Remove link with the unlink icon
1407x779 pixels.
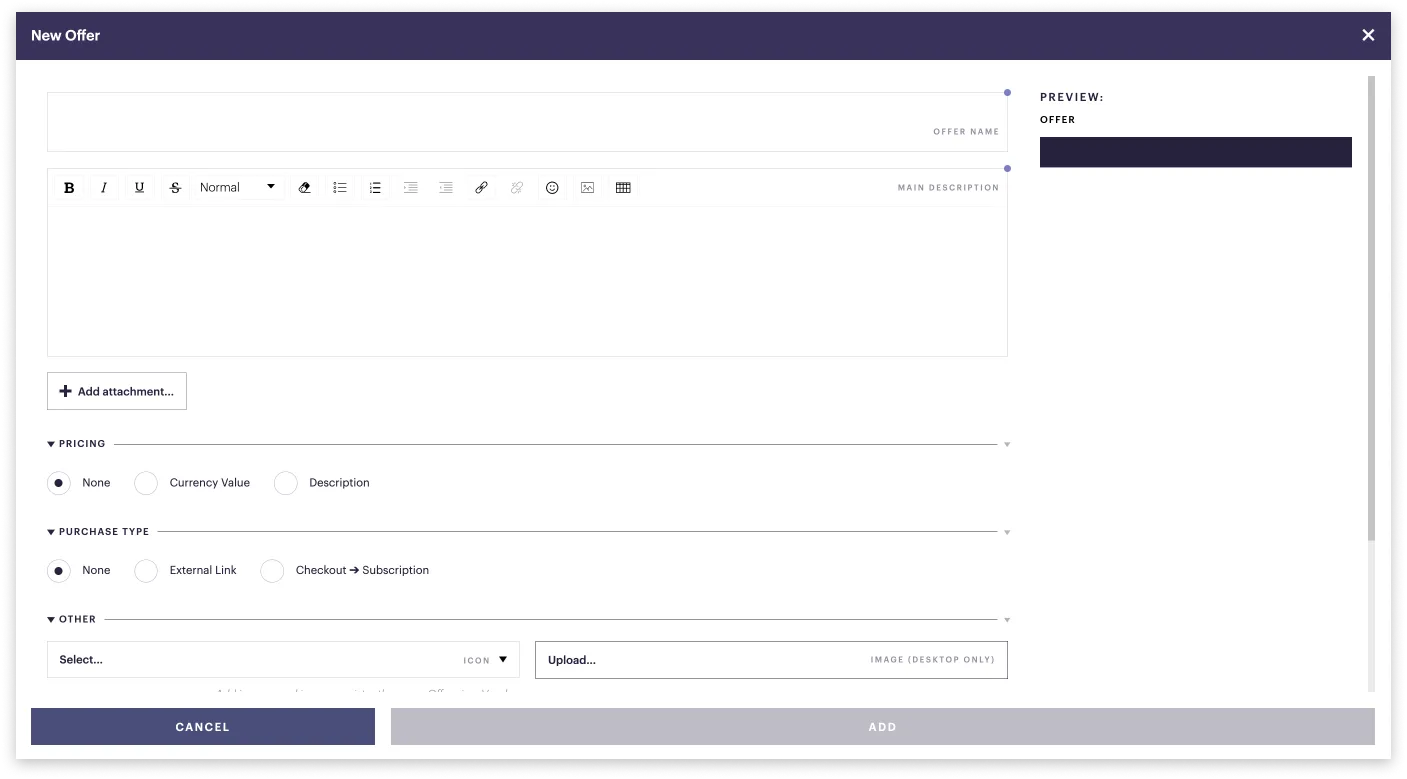click(x=517, y=188)
